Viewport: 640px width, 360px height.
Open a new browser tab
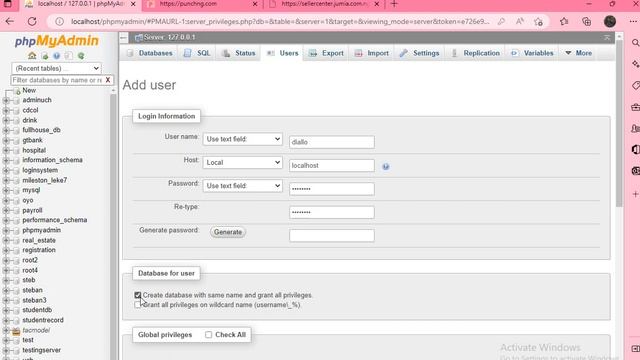click(394, 4)
